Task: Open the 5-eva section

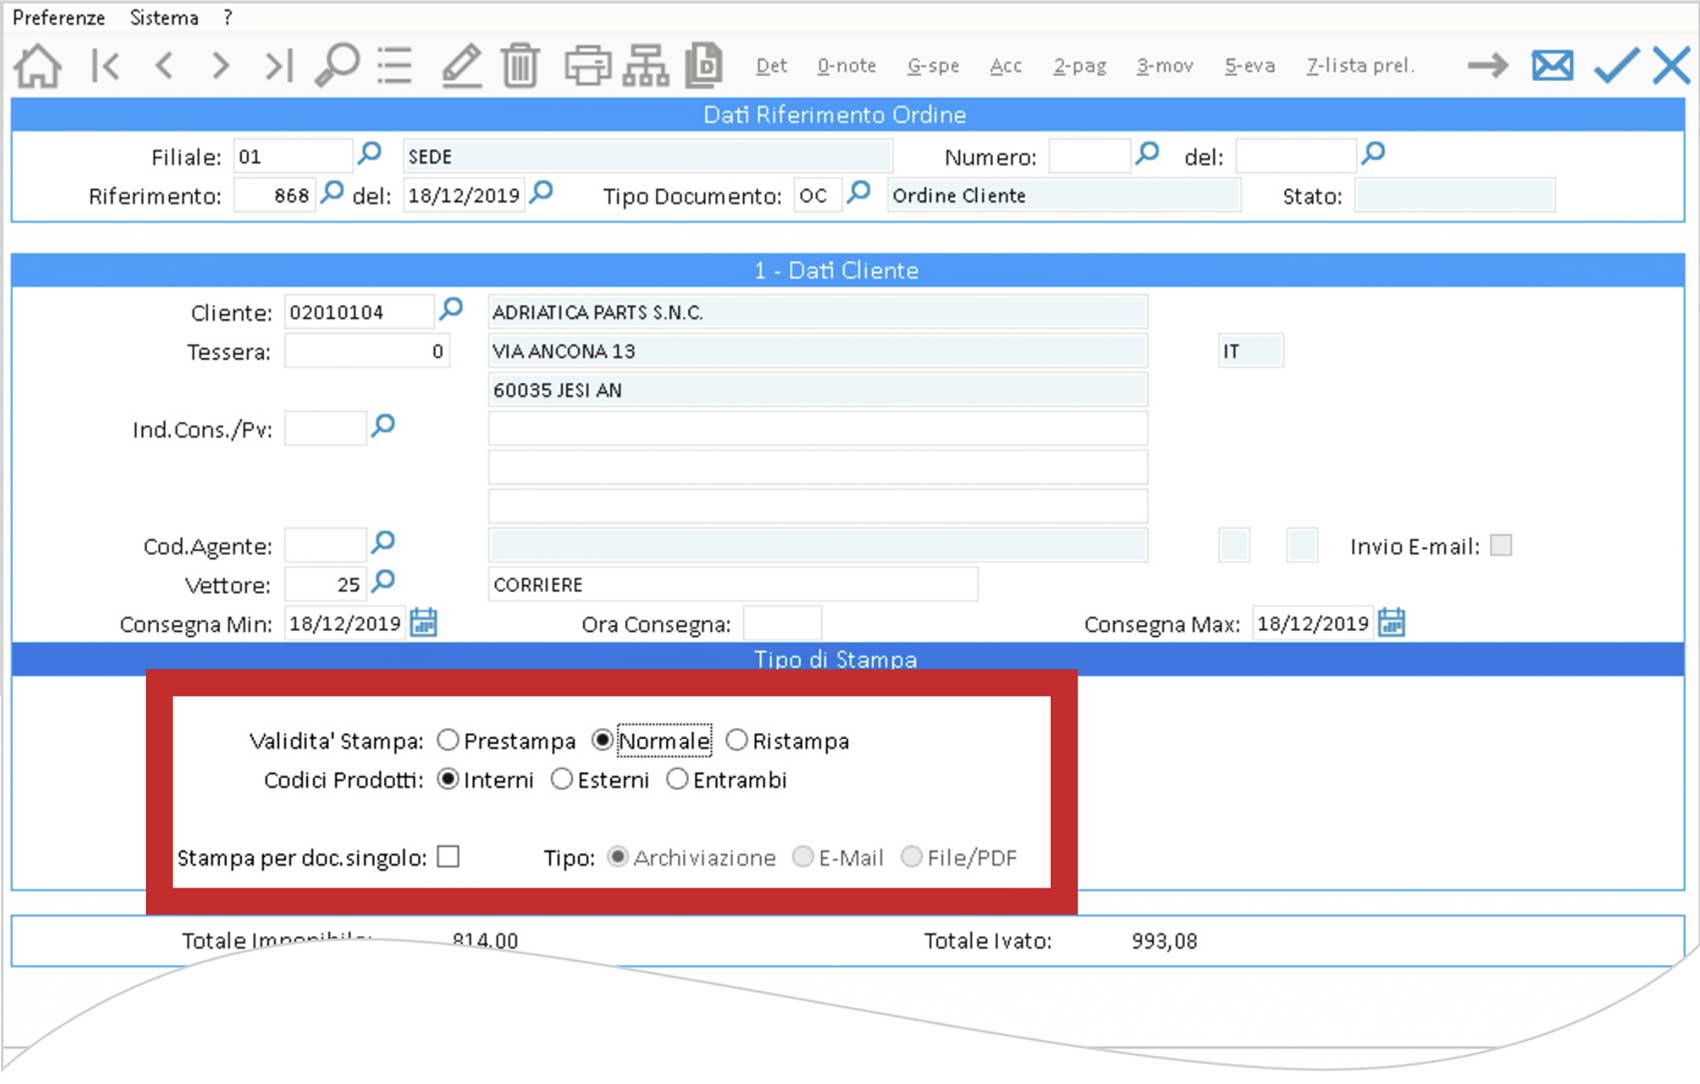Action: coord(1250,66)
